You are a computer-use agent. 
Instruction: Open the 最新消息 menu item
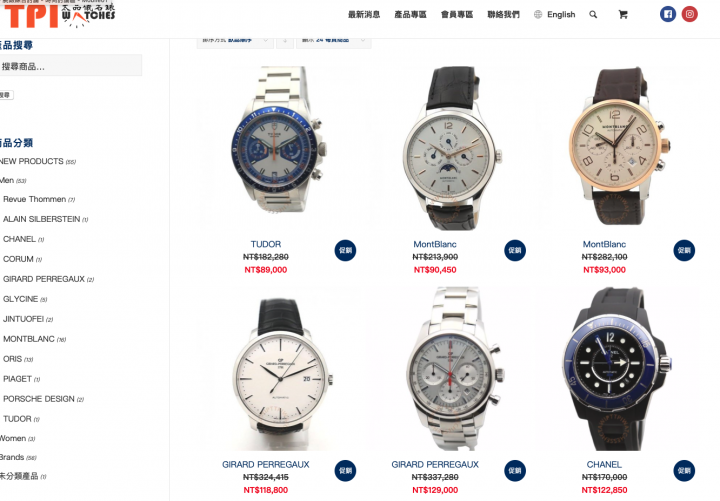tap(364, 15)
